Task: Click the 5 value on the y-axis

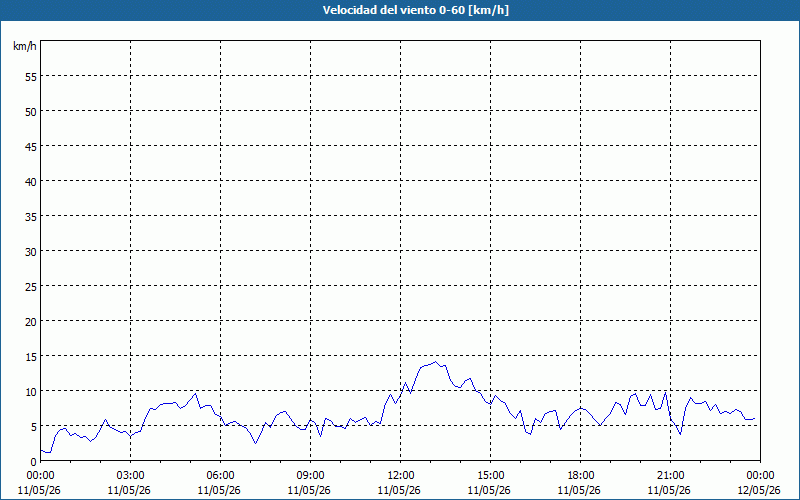Action: tap(34, 427)
